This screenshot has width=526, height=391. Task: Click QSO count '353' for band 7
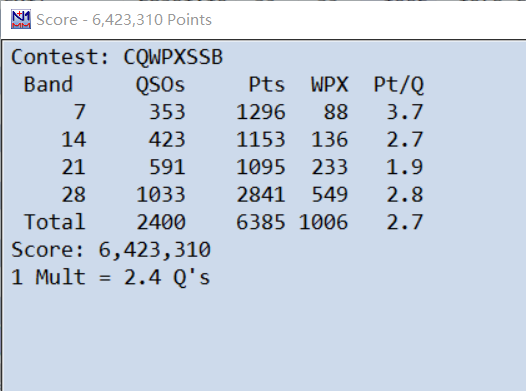(167, 112)
